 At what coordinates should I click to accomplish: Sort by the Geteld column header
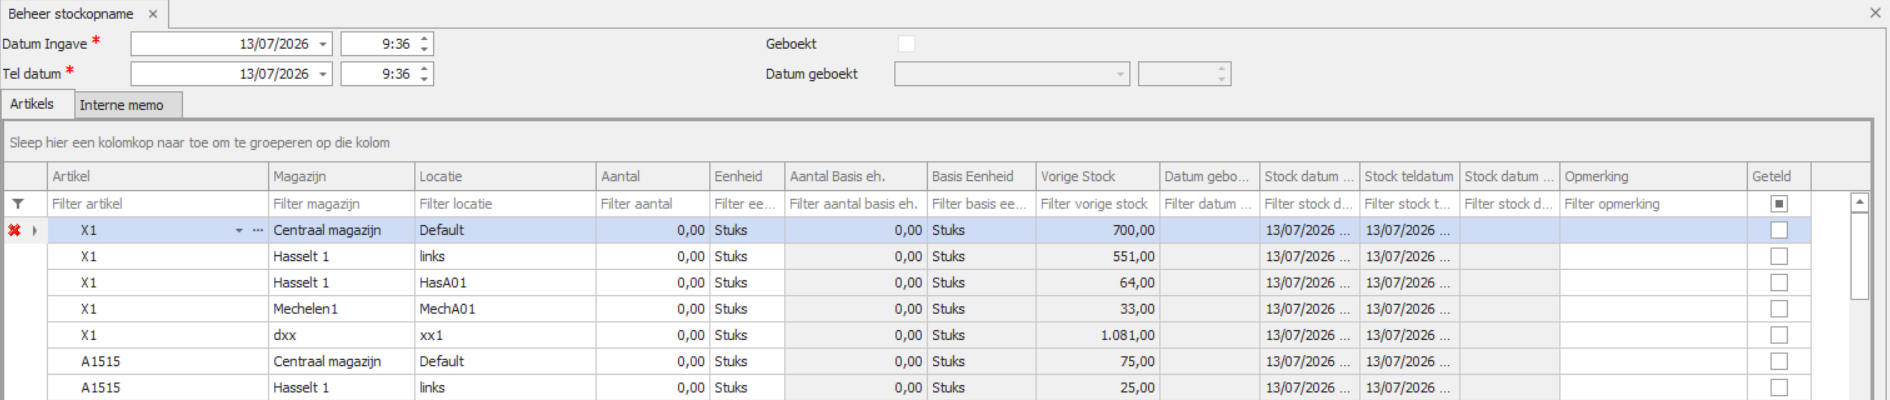[x=1779, y=176]
